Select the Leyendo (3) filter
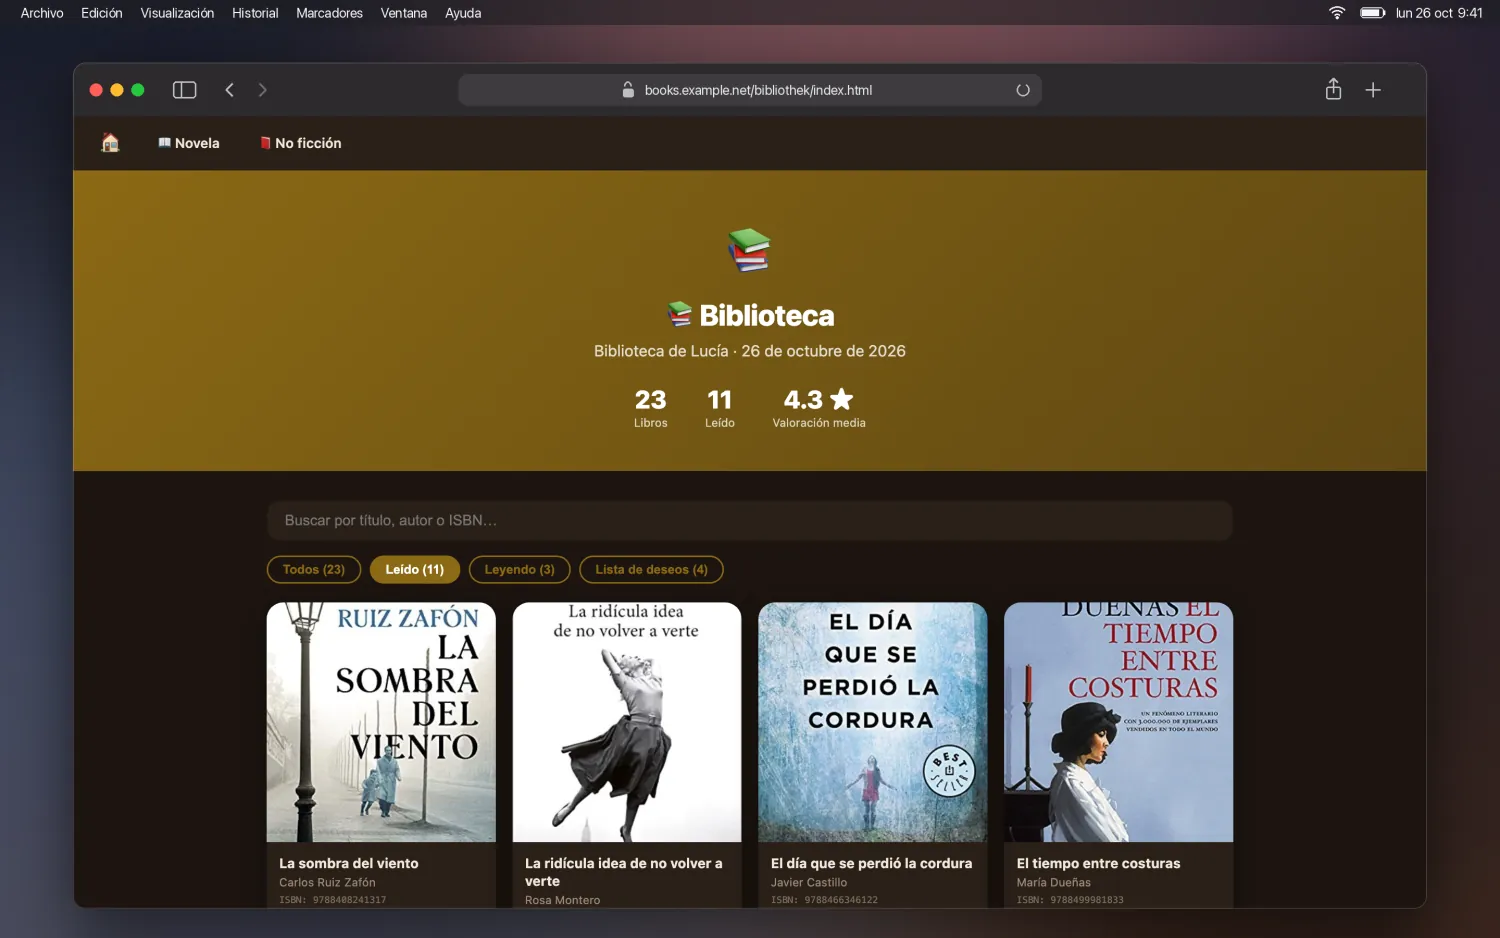 click(x=519, y=569)
